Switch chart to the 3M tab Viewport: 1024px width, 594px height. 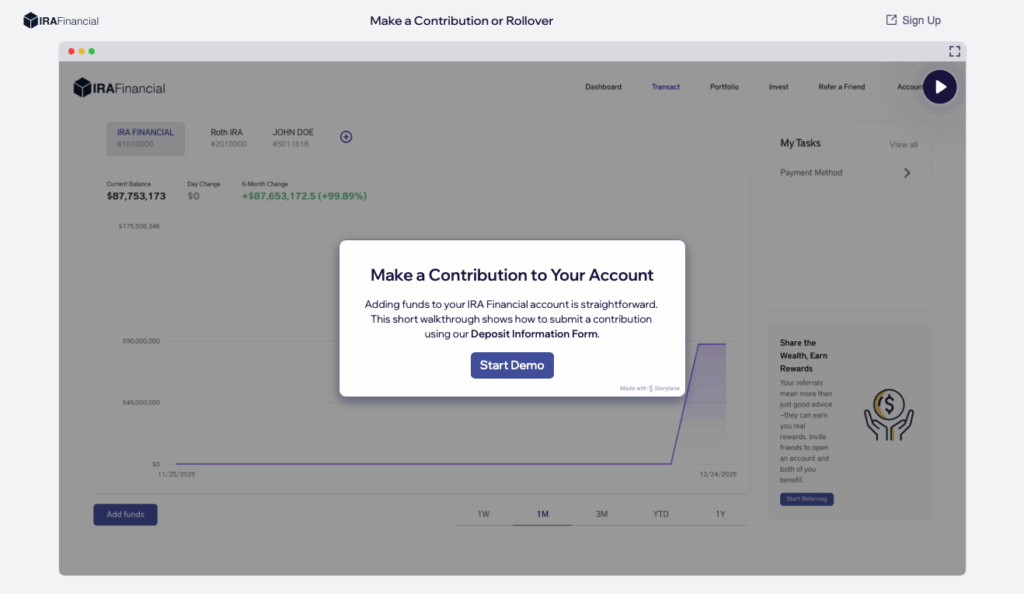[602, 514]
